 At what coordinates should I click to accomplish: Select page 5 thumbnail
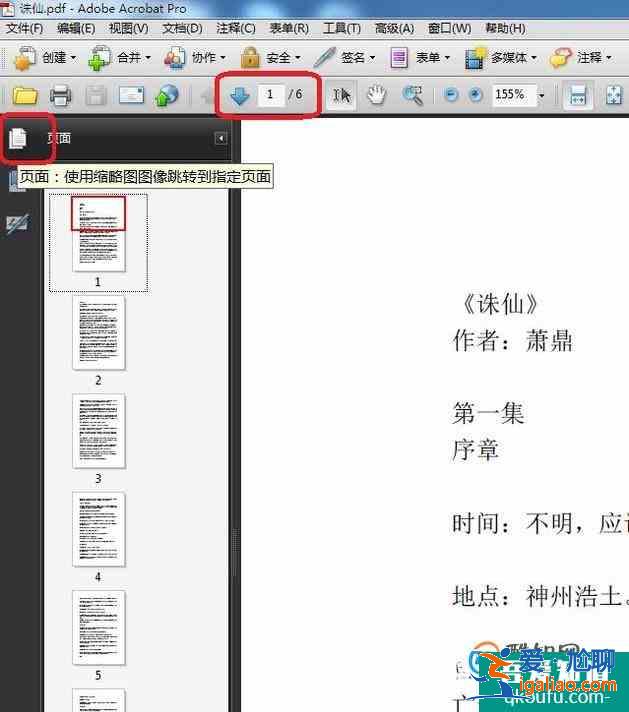tap(99, 628)
